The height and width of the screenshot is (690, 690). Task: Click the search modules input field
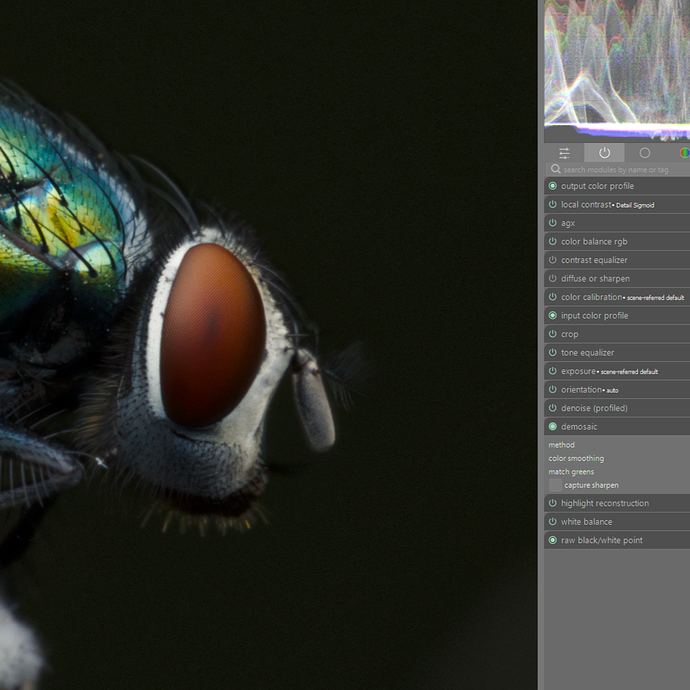click(625, 170)
